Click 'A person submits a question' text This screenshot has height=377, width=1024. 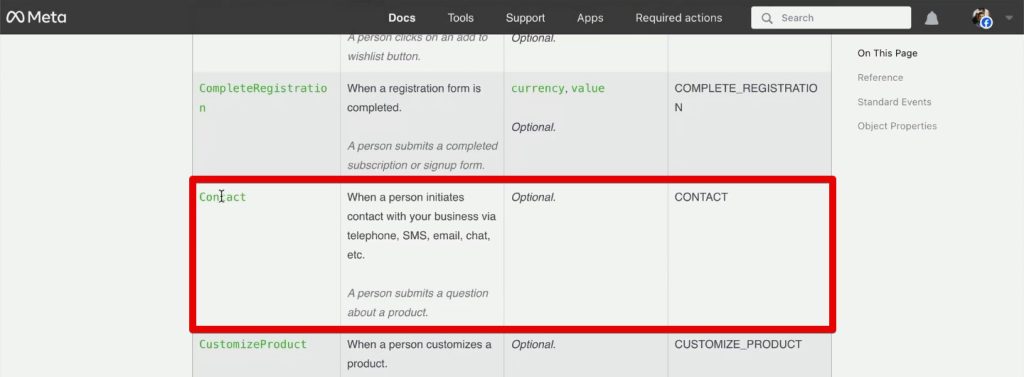point(417,303)
